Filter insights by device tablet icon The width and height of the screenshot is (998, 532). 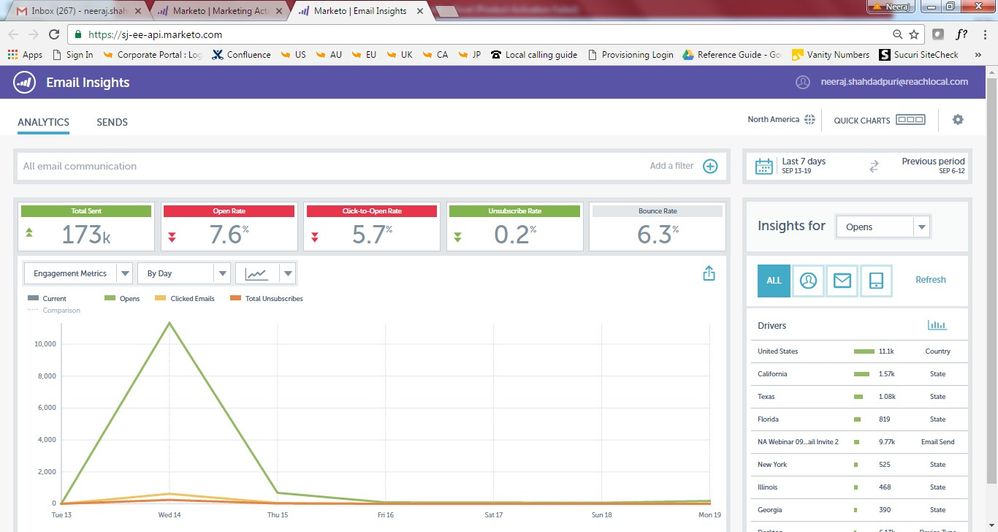tap(876, 281)
